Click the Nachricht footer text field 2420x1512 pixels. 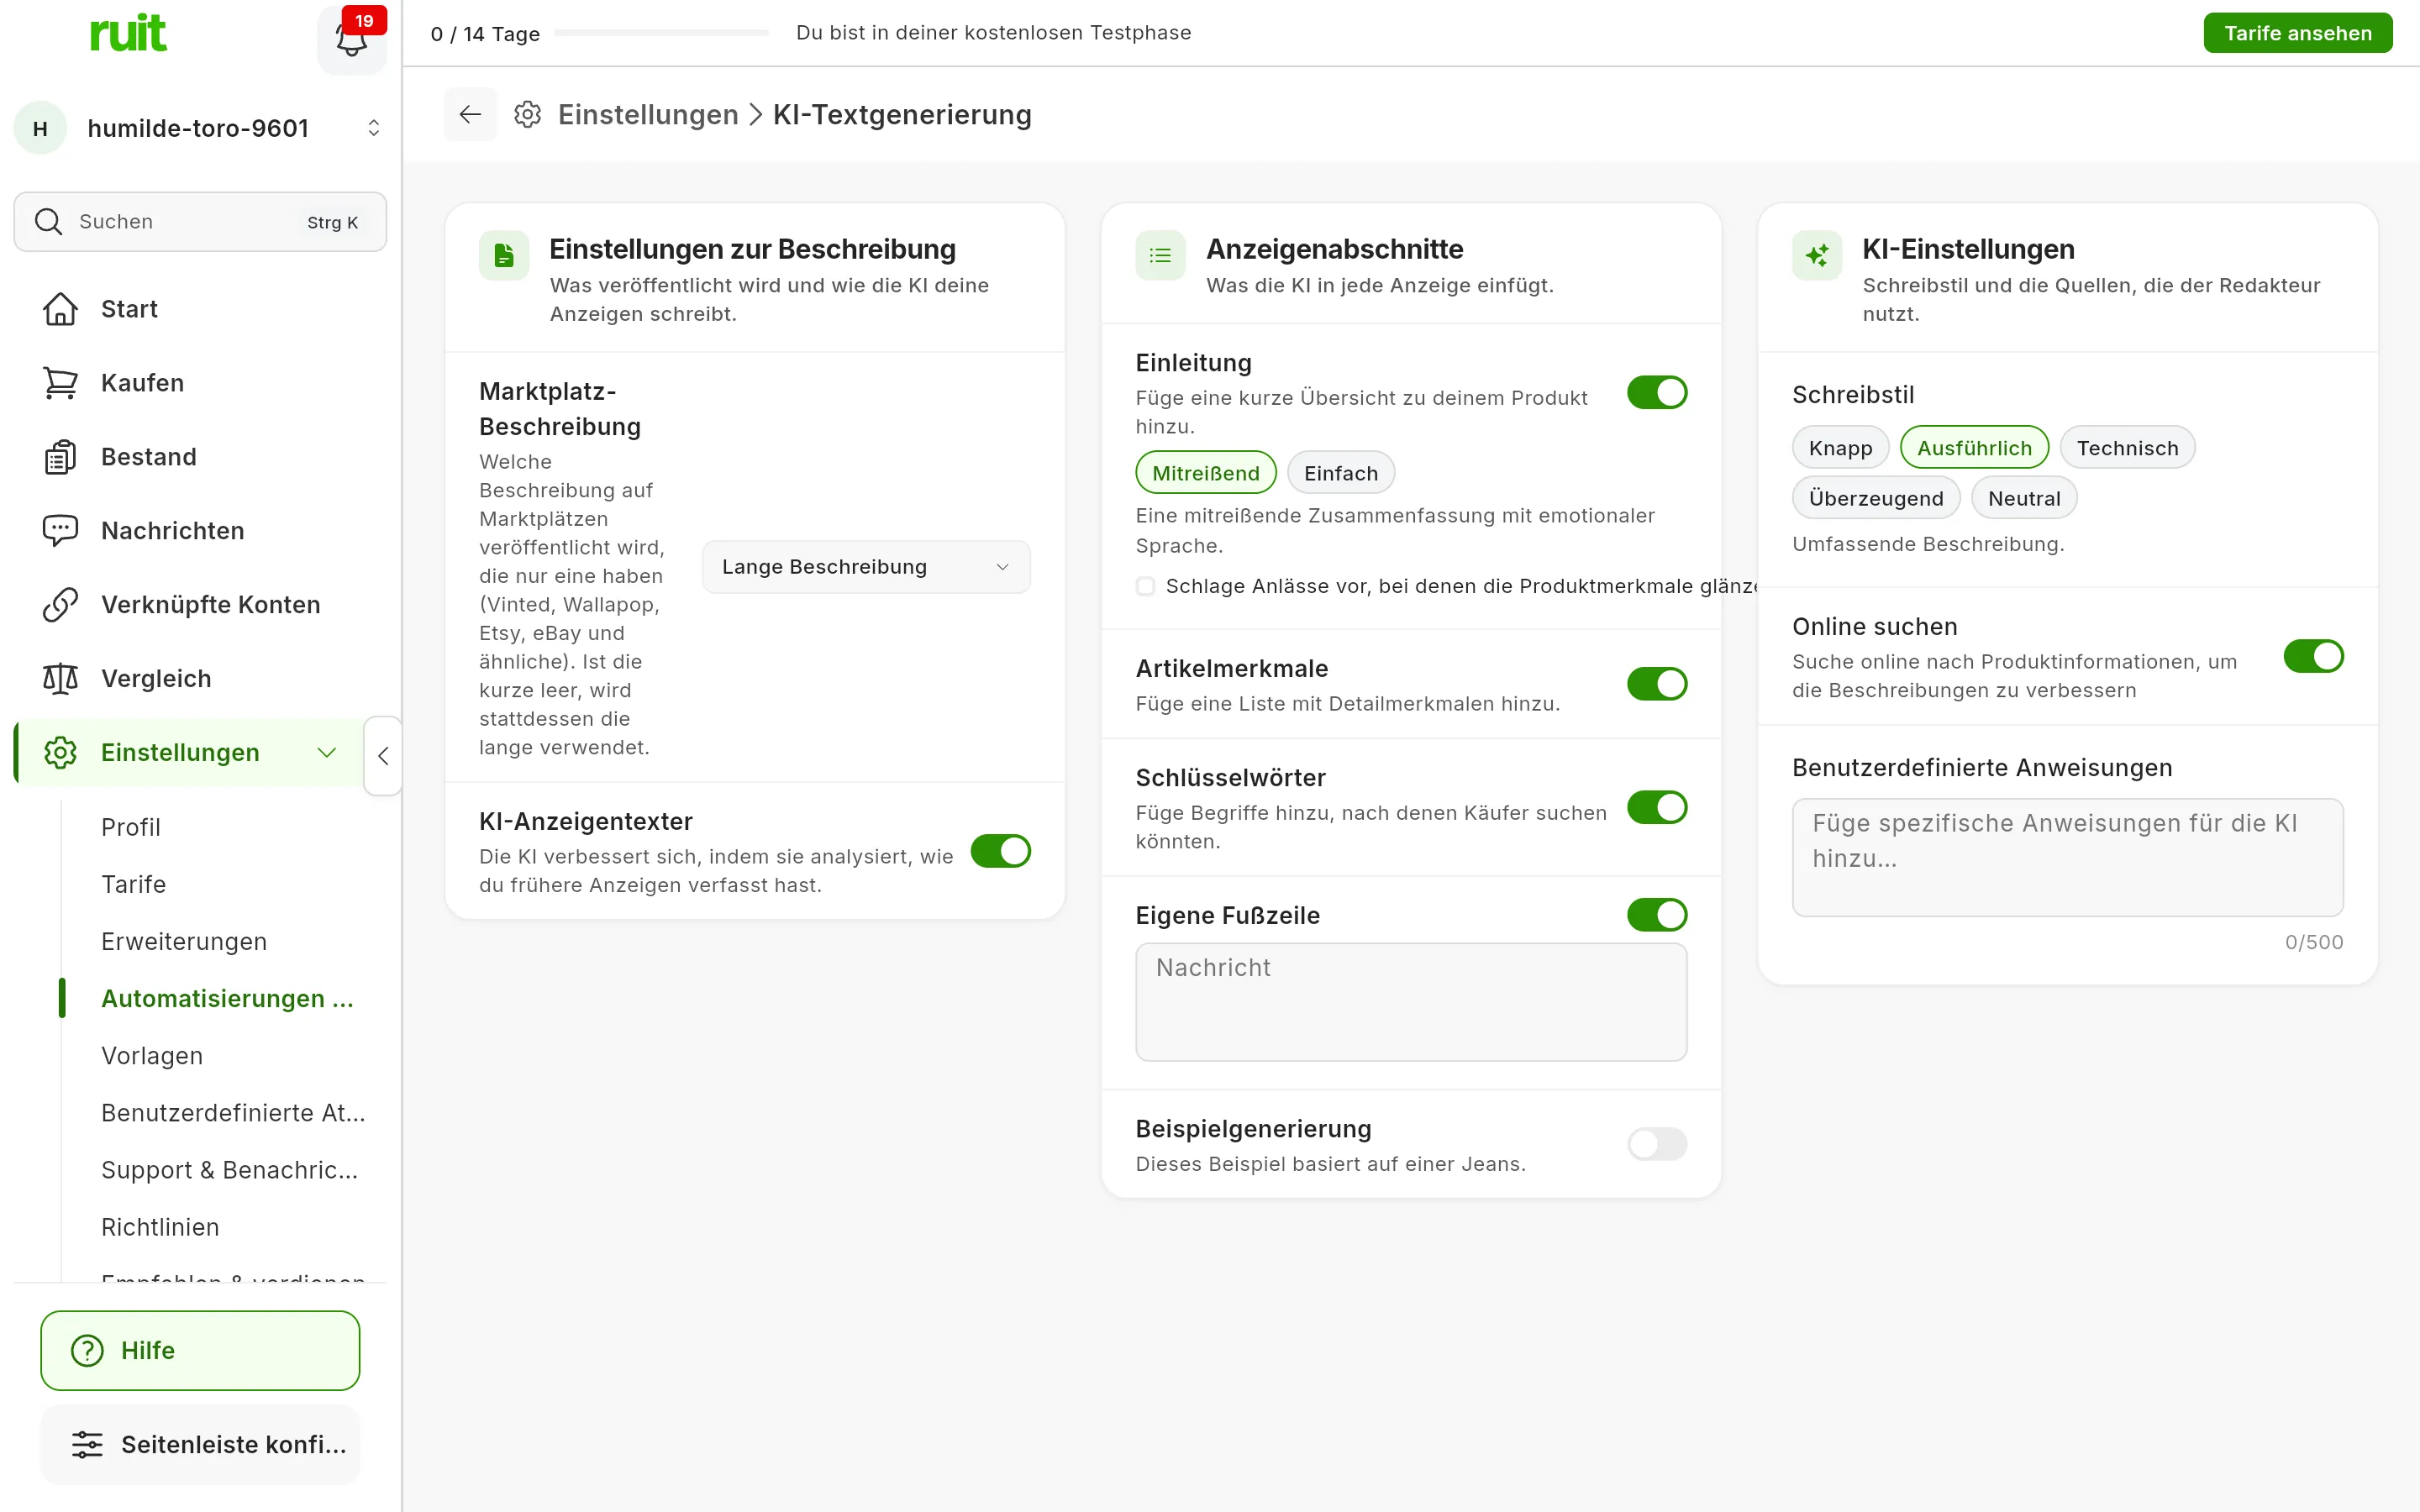coord(1411,1002)
